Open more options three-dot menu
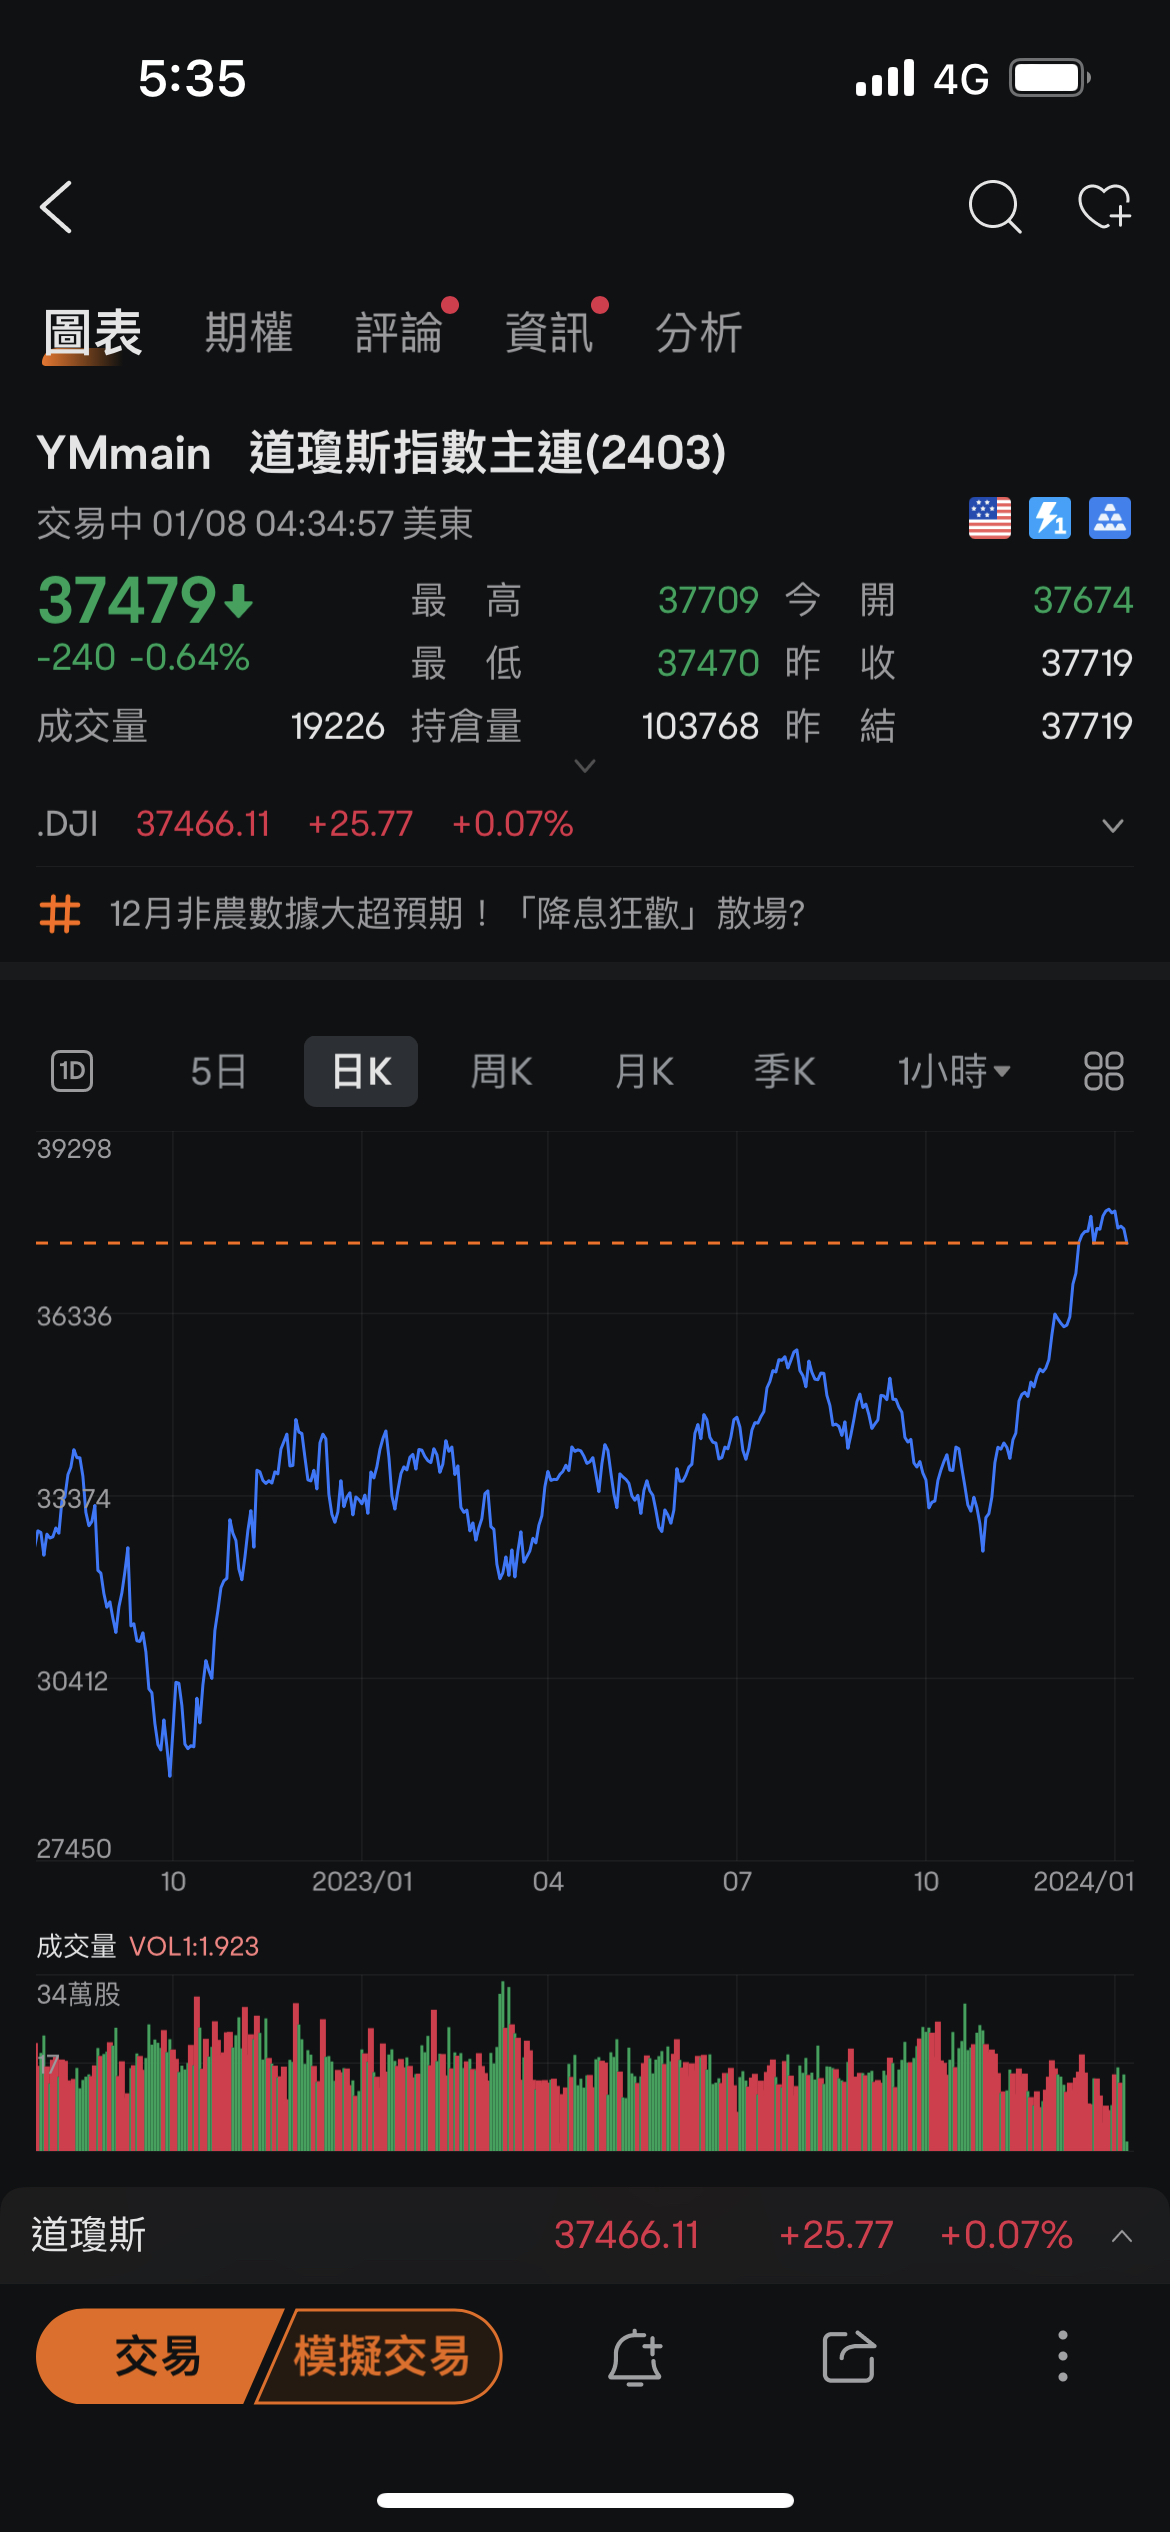1170x2532 pixels. point(1063,2357)
